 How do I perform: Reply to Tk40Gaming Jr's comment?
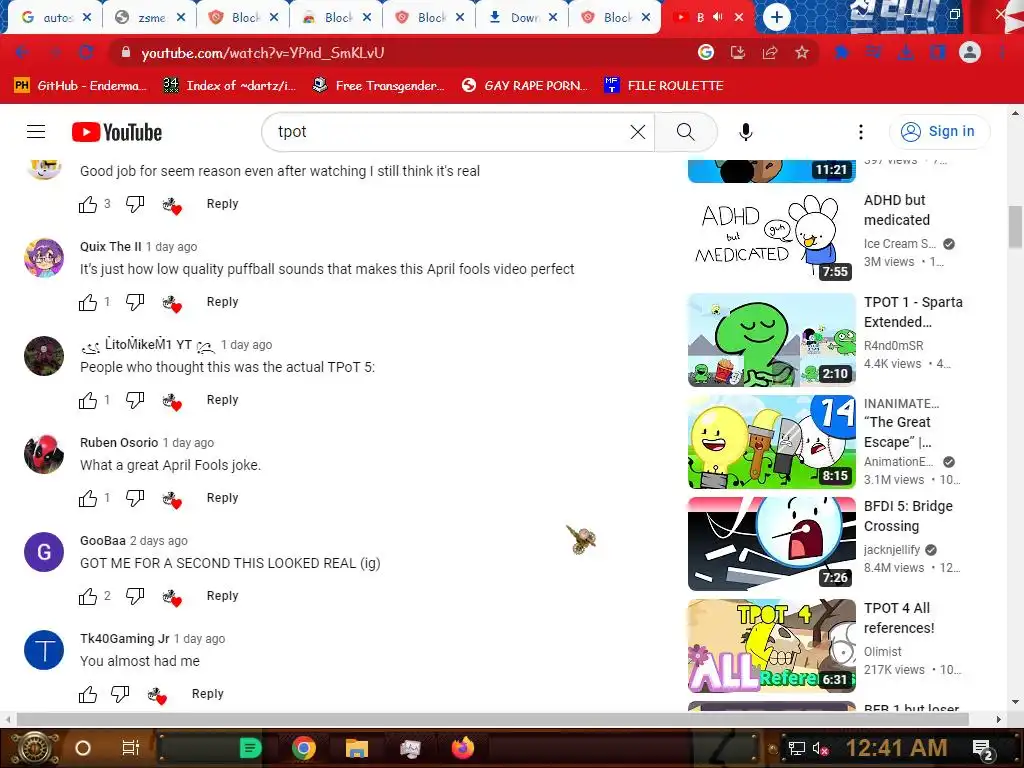[x=207, y=694]
